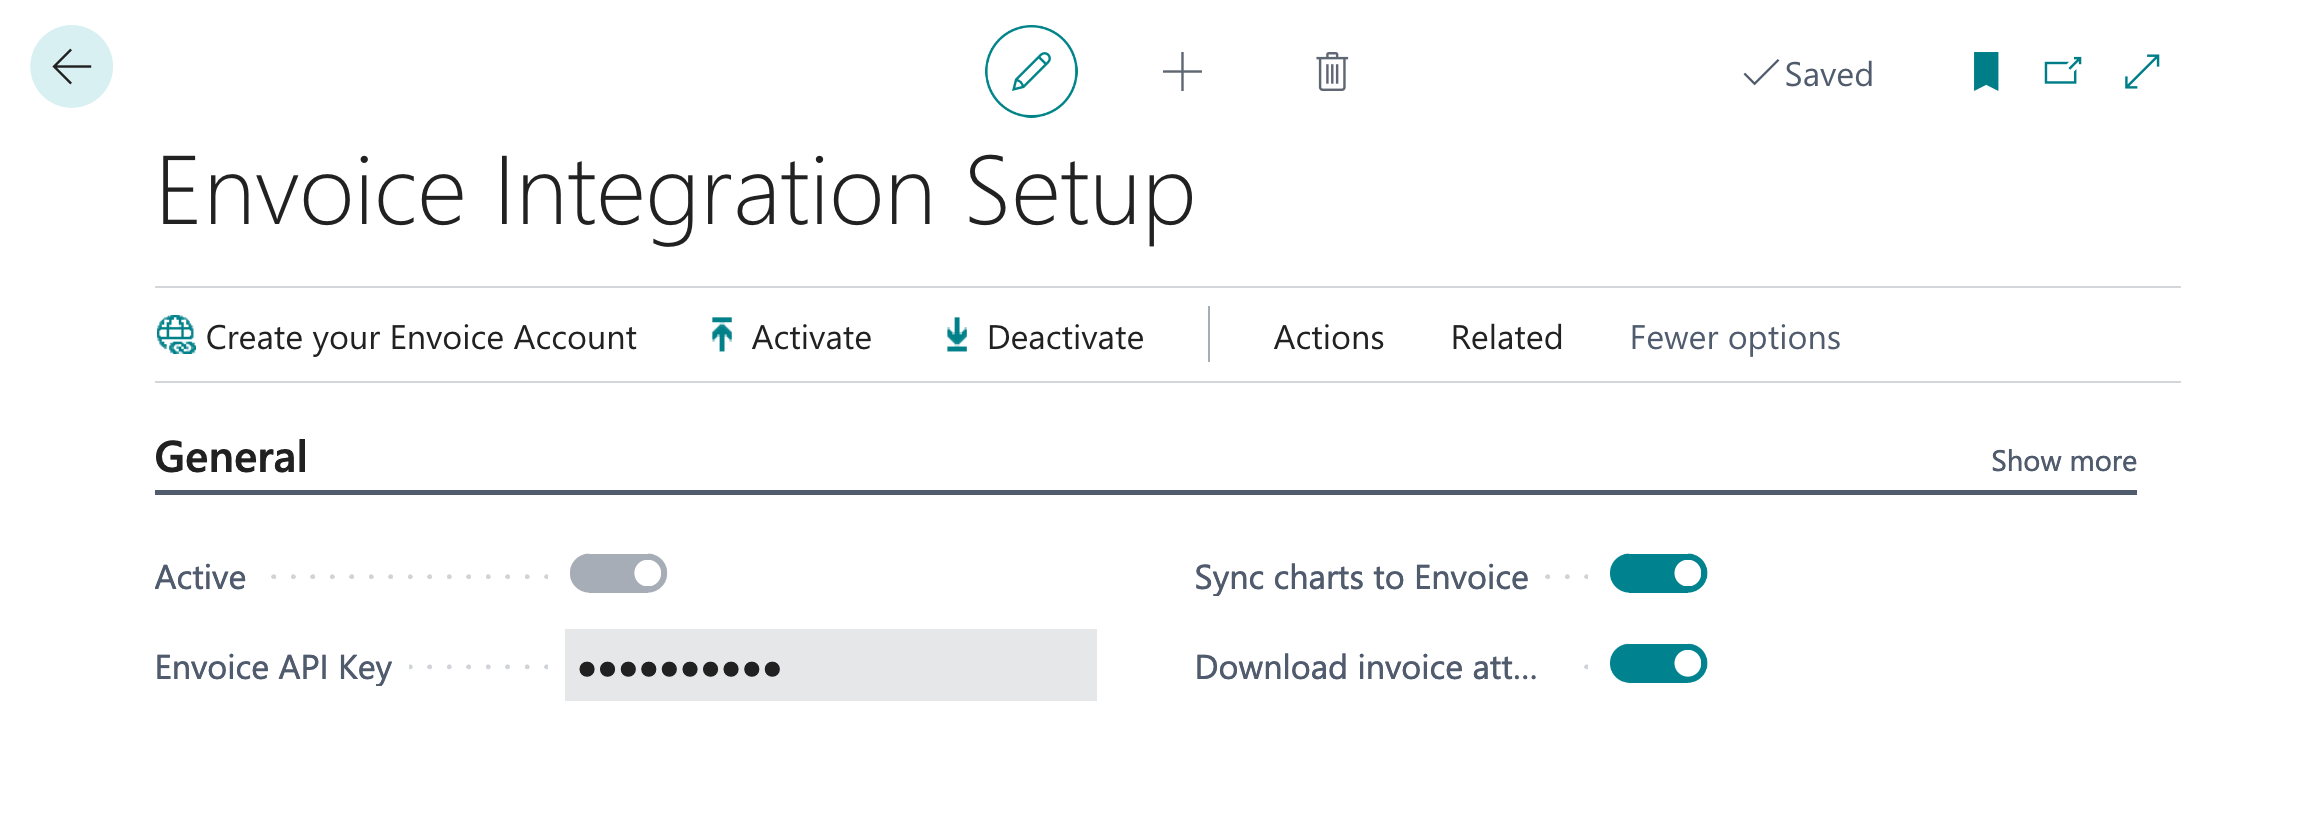The width and height of the screenshot is (2318, 816).
Task: Go back with the arrow button
Action: [x=71, y=67]
